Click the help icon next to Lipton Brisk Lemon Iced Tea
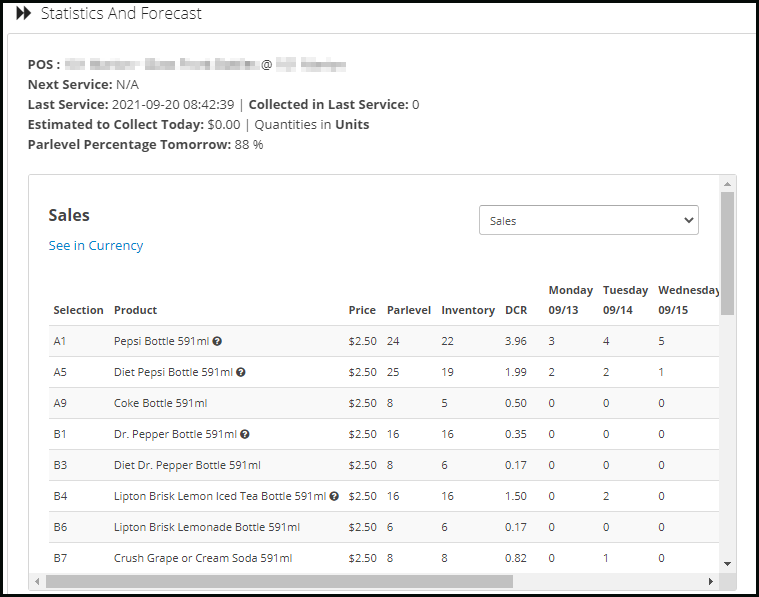 coord(334,496)
